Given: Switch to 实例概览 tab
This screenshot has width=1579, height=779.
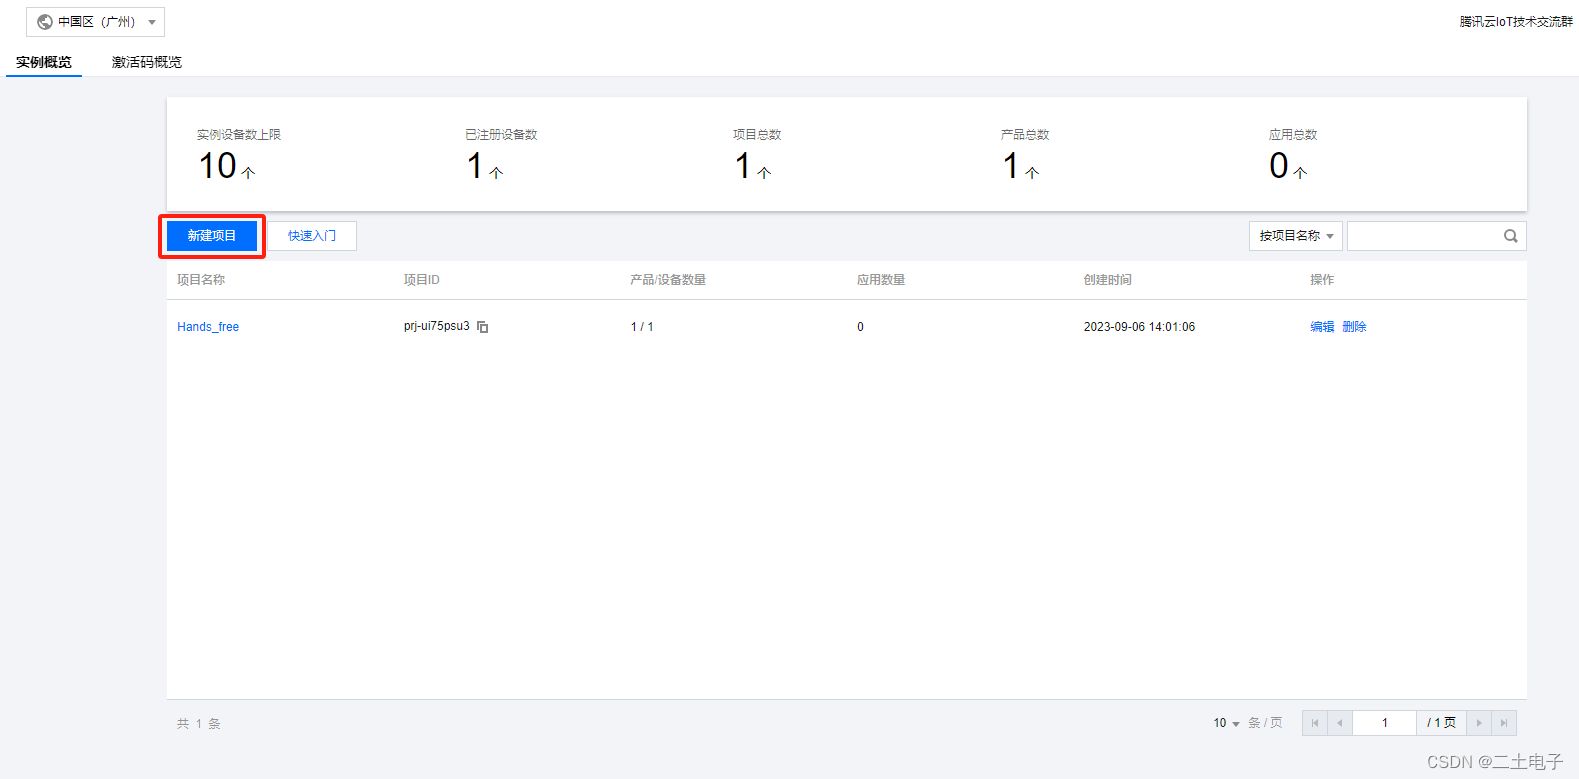Looking at the screenshot, I should point(44,62).
